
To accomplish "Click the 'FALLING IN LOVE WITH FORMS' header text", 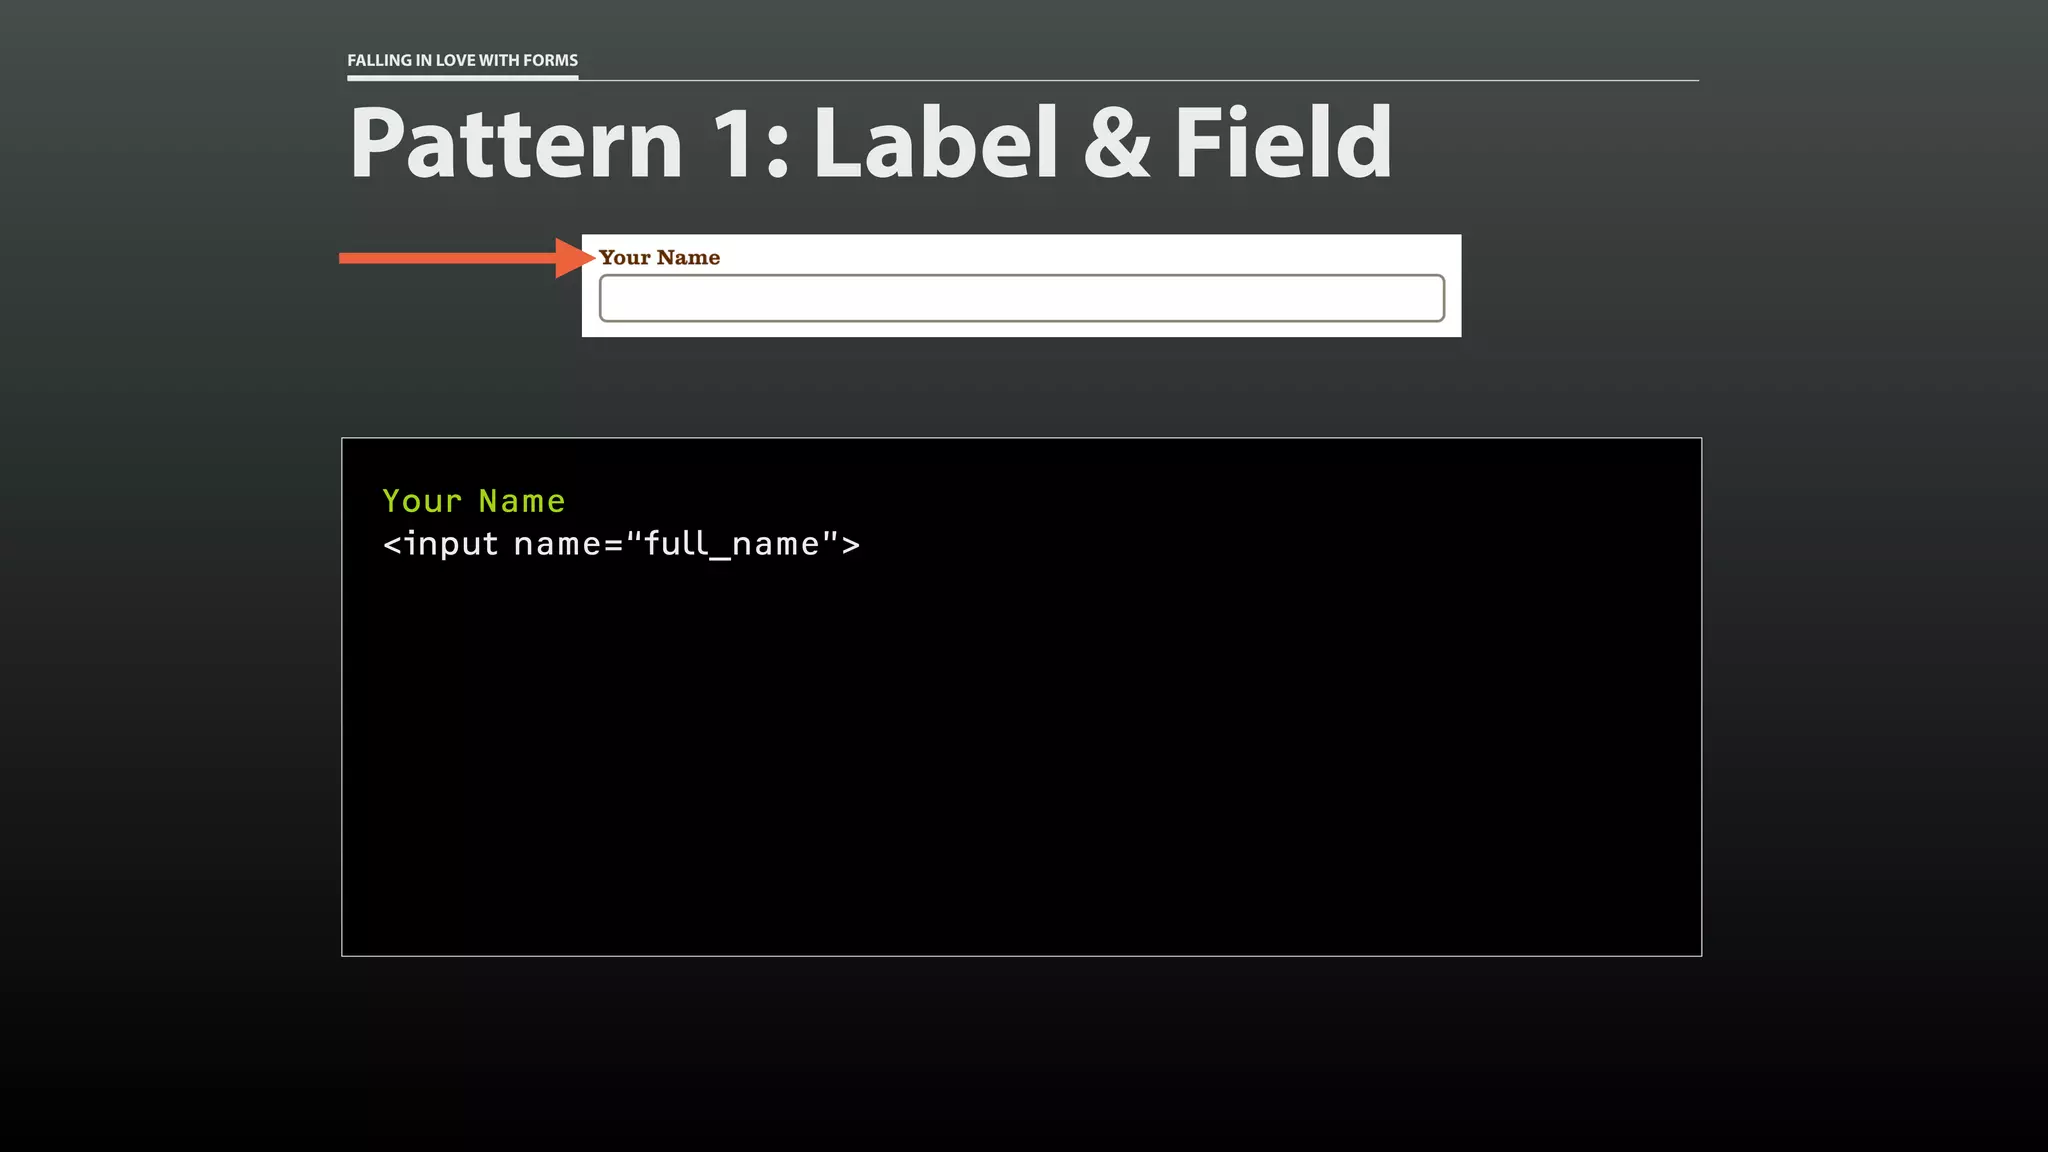I will [x=462, y=60].
